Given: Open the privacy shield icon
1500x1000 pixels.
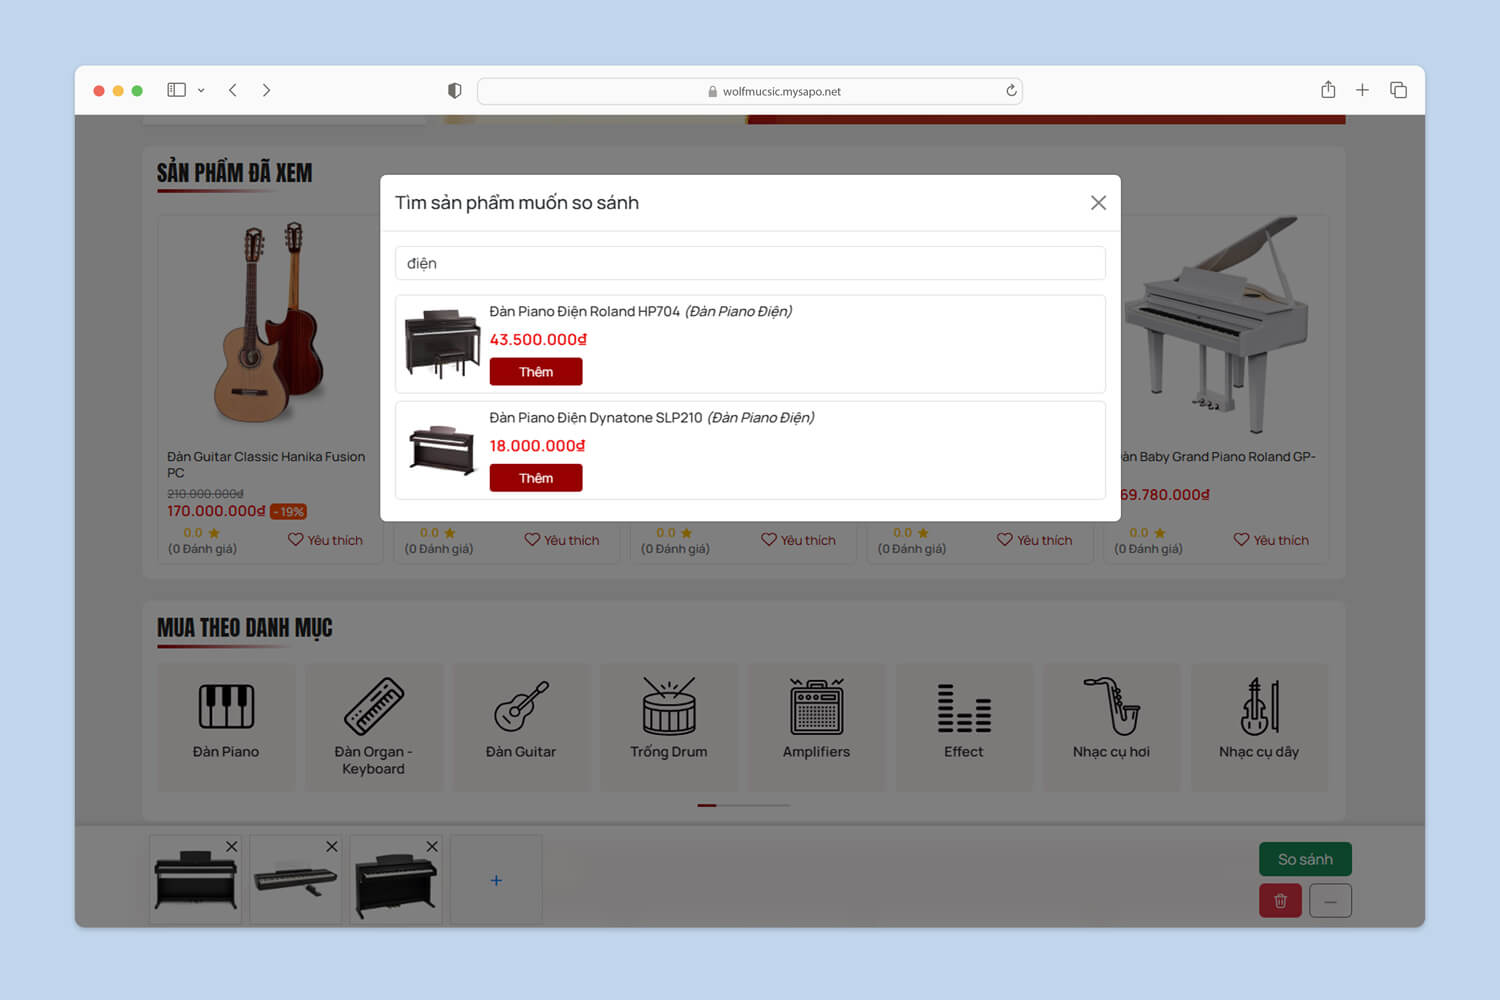Looking at the screenshot, I should 455,91.
